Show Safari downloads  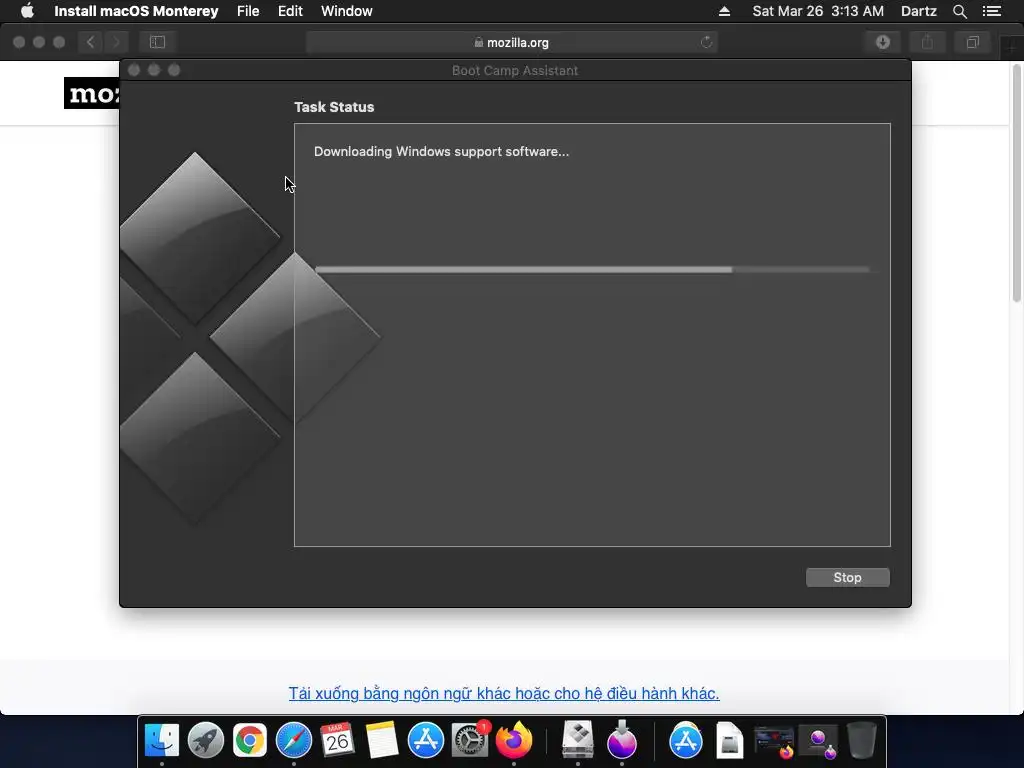pos(883,42)
